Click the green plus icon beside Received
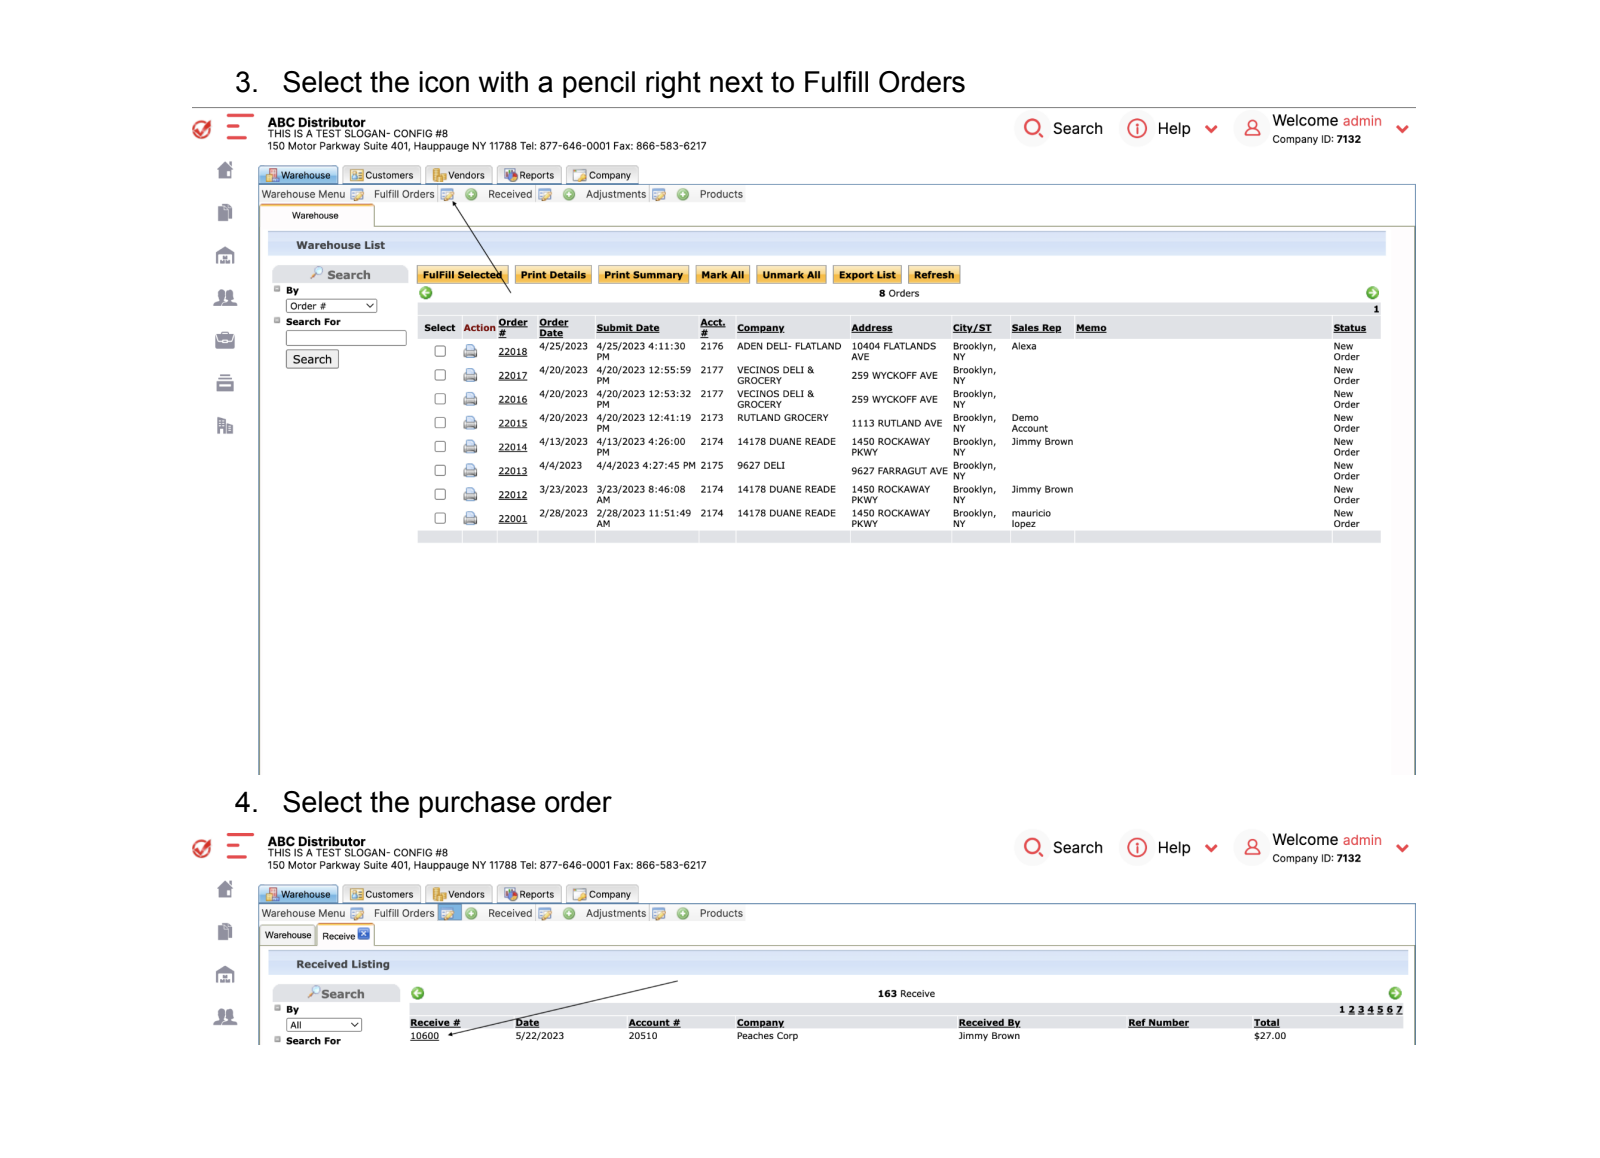This screenshot has height=1158, width=1600. point(569,194)
